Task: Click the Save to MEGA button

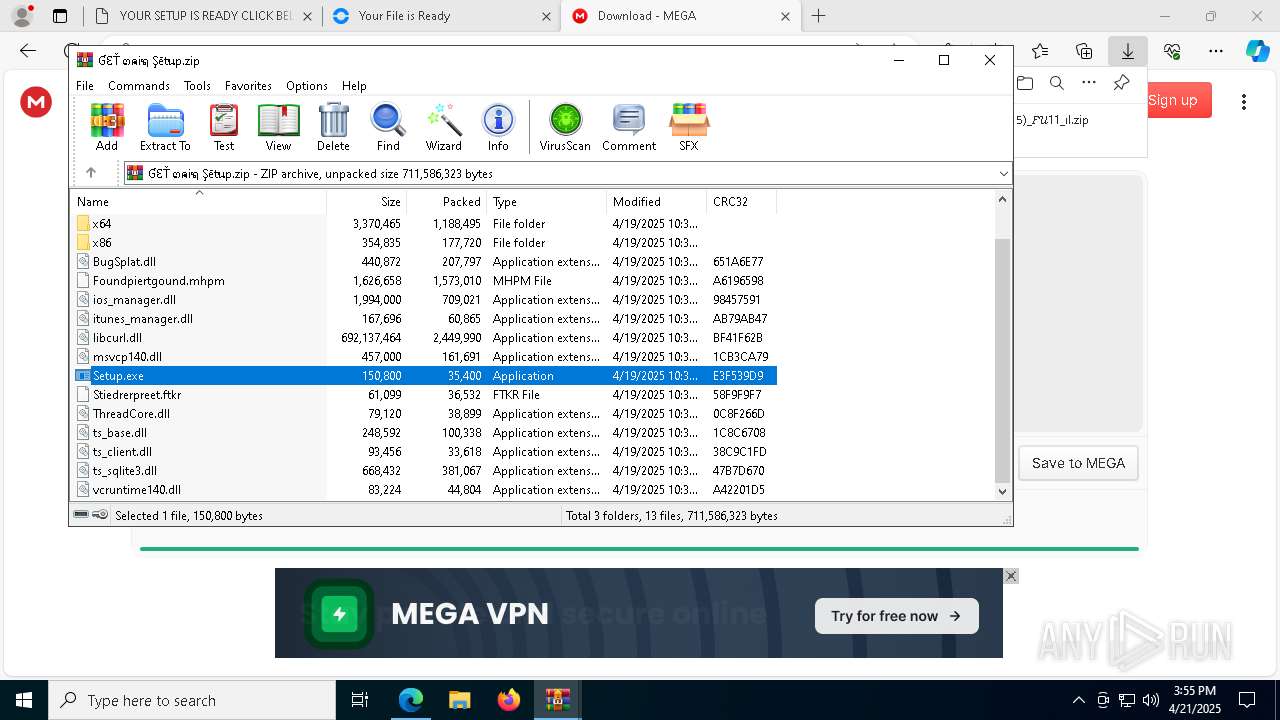Action: tap(1078, 463)
